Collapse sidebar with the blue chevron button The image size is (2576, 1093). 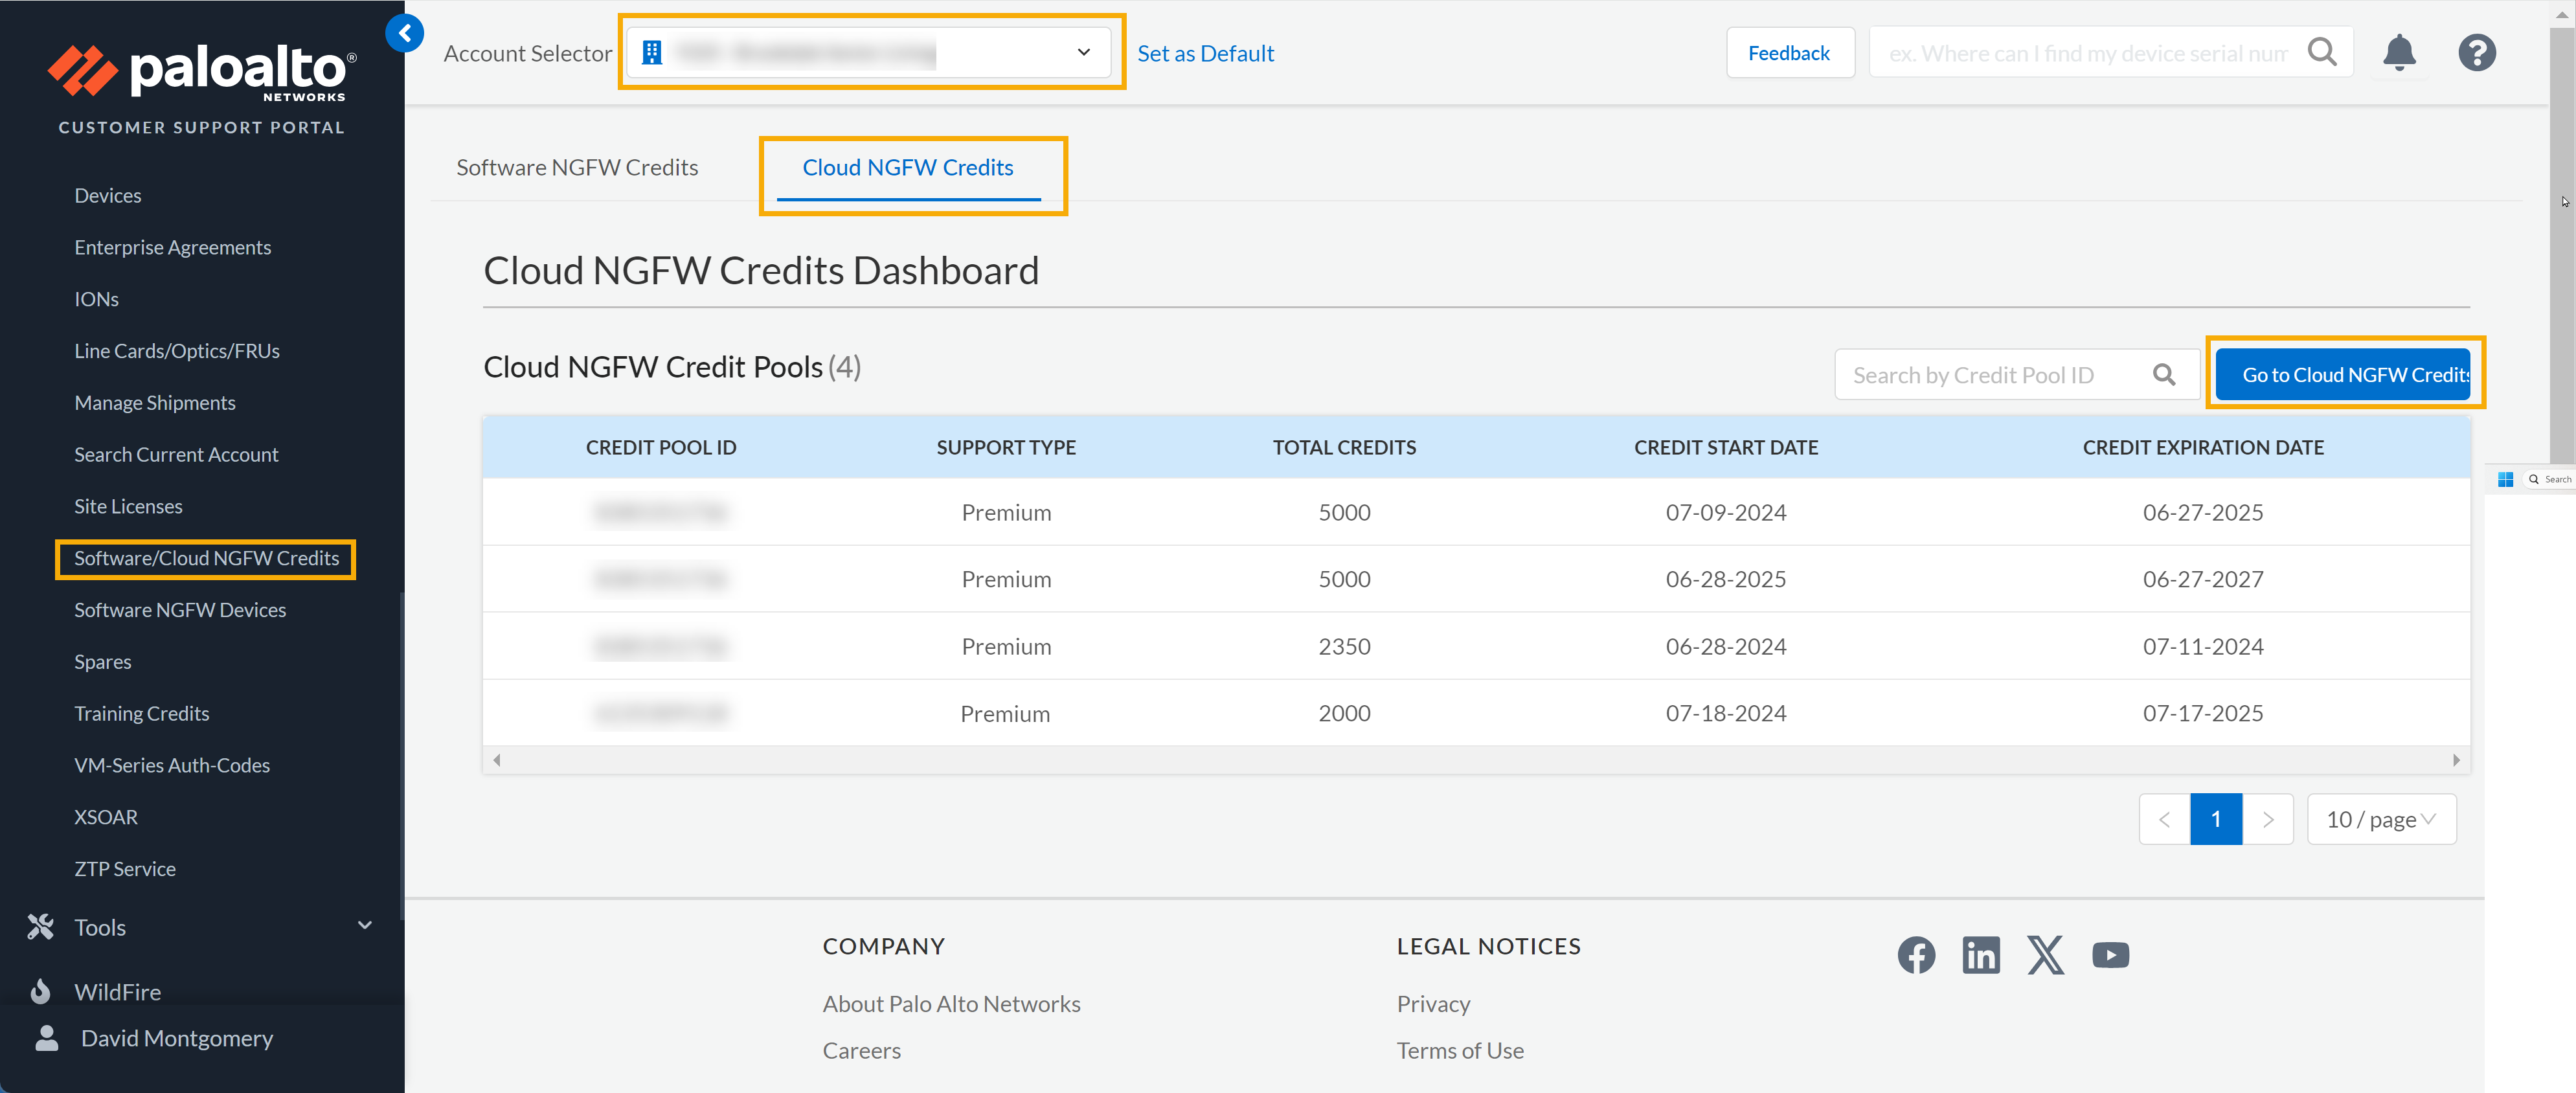coord(404,33)
